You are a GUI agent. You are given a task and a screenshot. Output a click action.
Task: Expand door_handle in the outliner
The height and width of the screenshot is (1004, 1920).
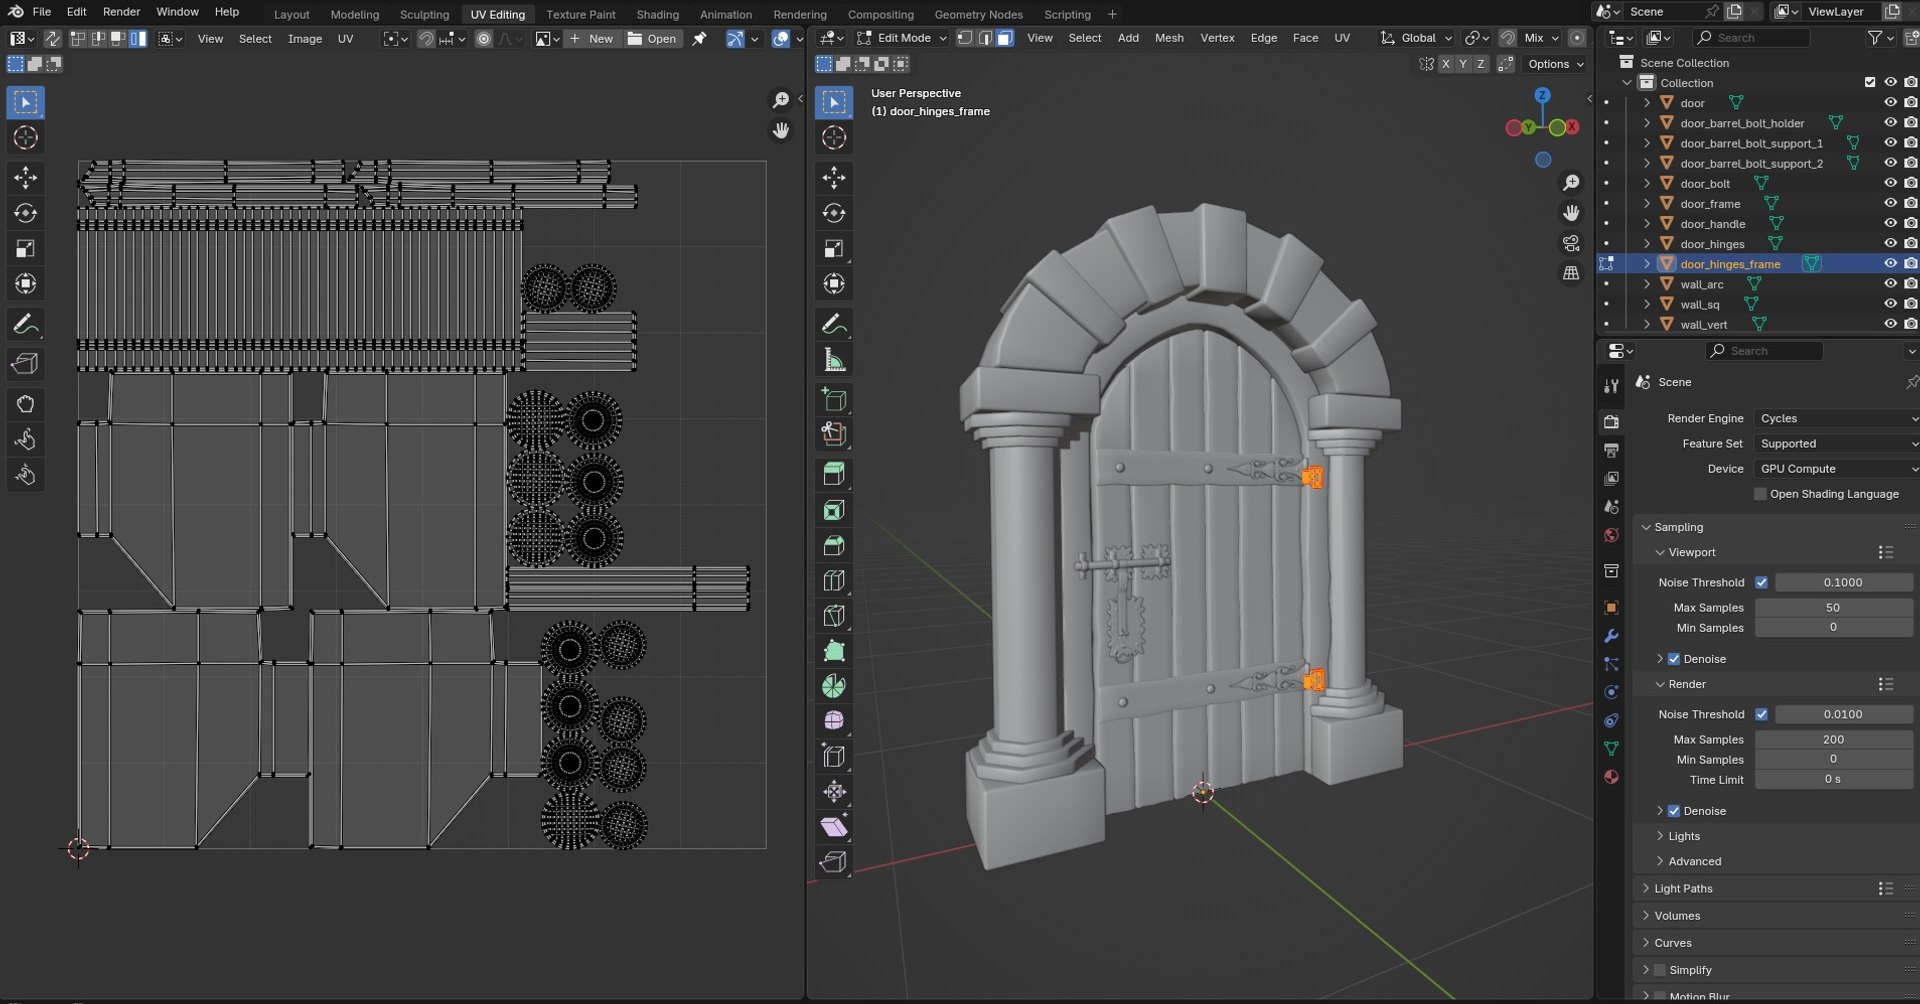[1646, 224]
